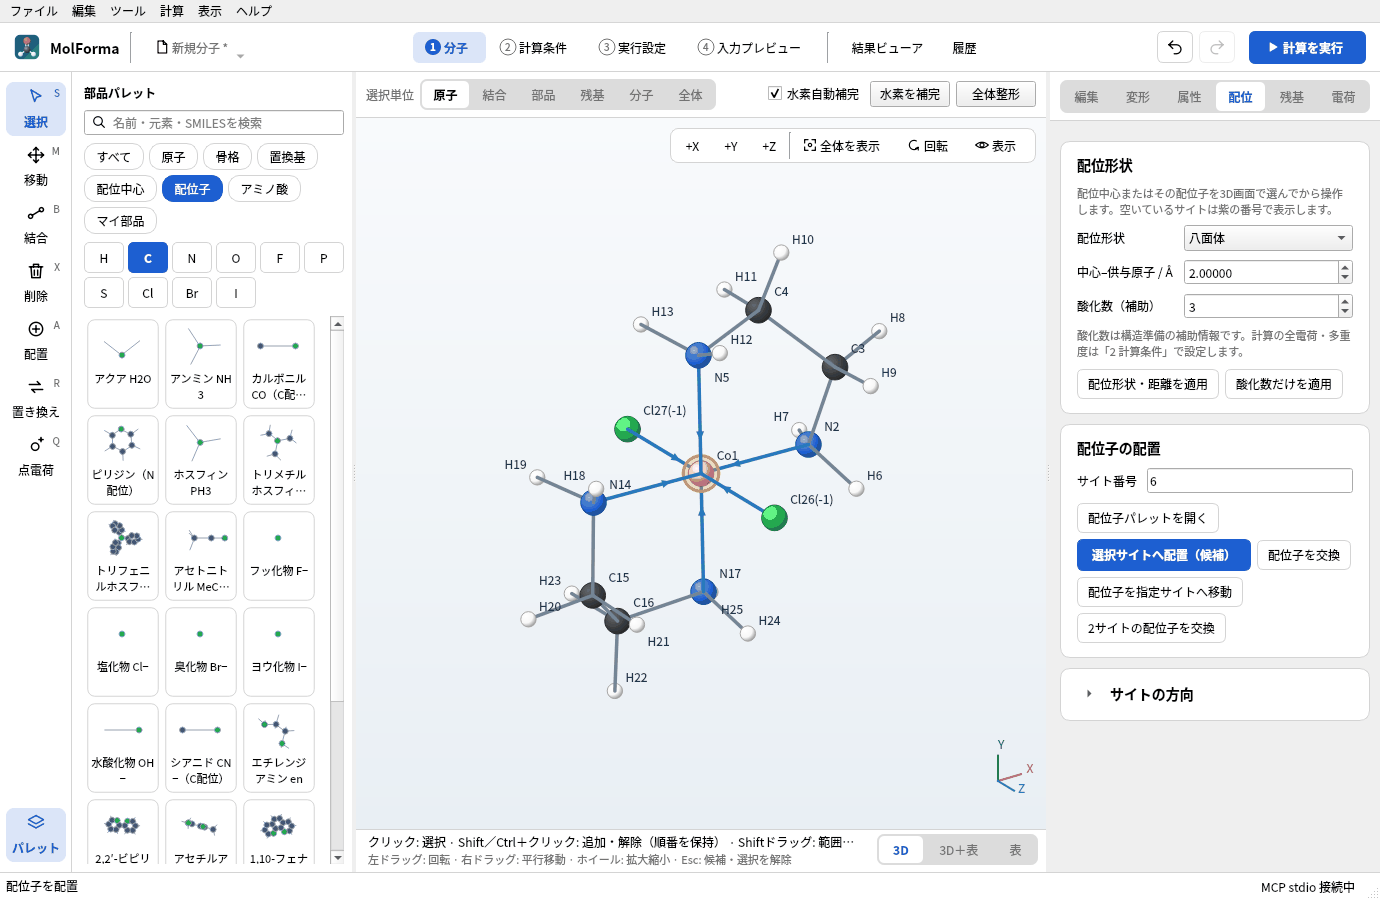Set selection unit to 結合
The width and height of the screenshot is (1380, 900).
coord(494,95)
